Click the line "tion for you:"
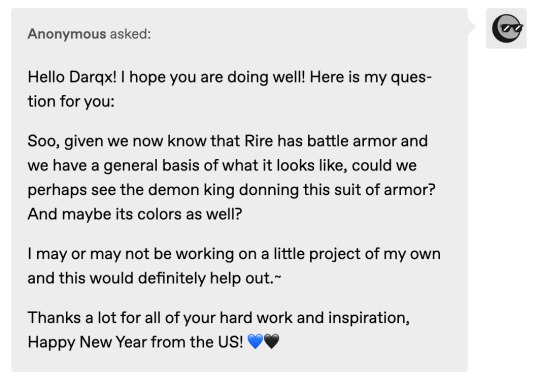This screenshot has width=540, height=382. [71, 101]
